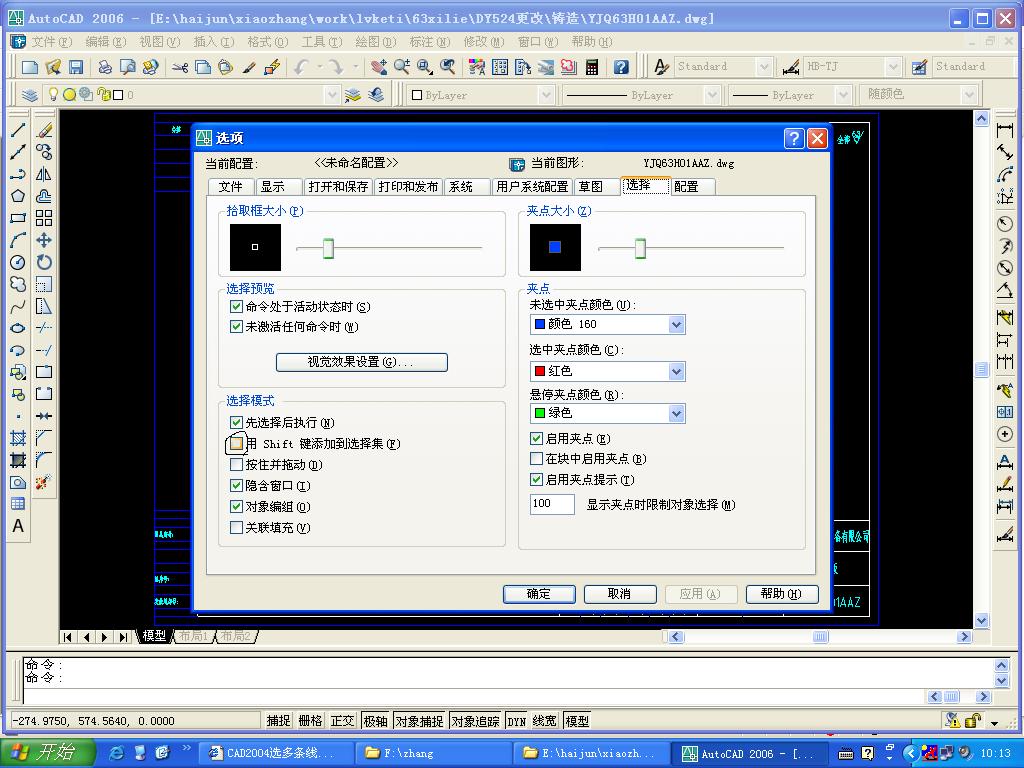This screenshot has height=768, width=1024.
Task: Click the Save icon in toolbar
Action: [76, 67]
